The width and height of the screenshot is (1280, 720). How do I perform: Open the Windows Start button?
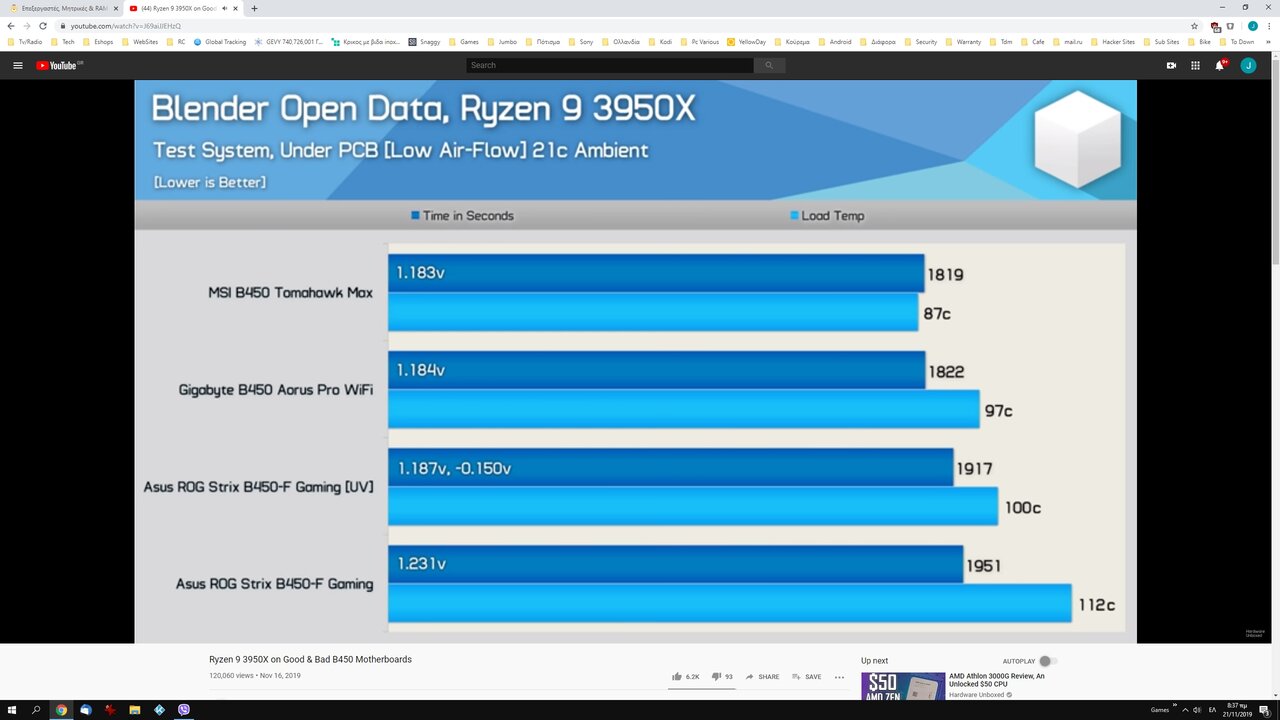[11, 709]
